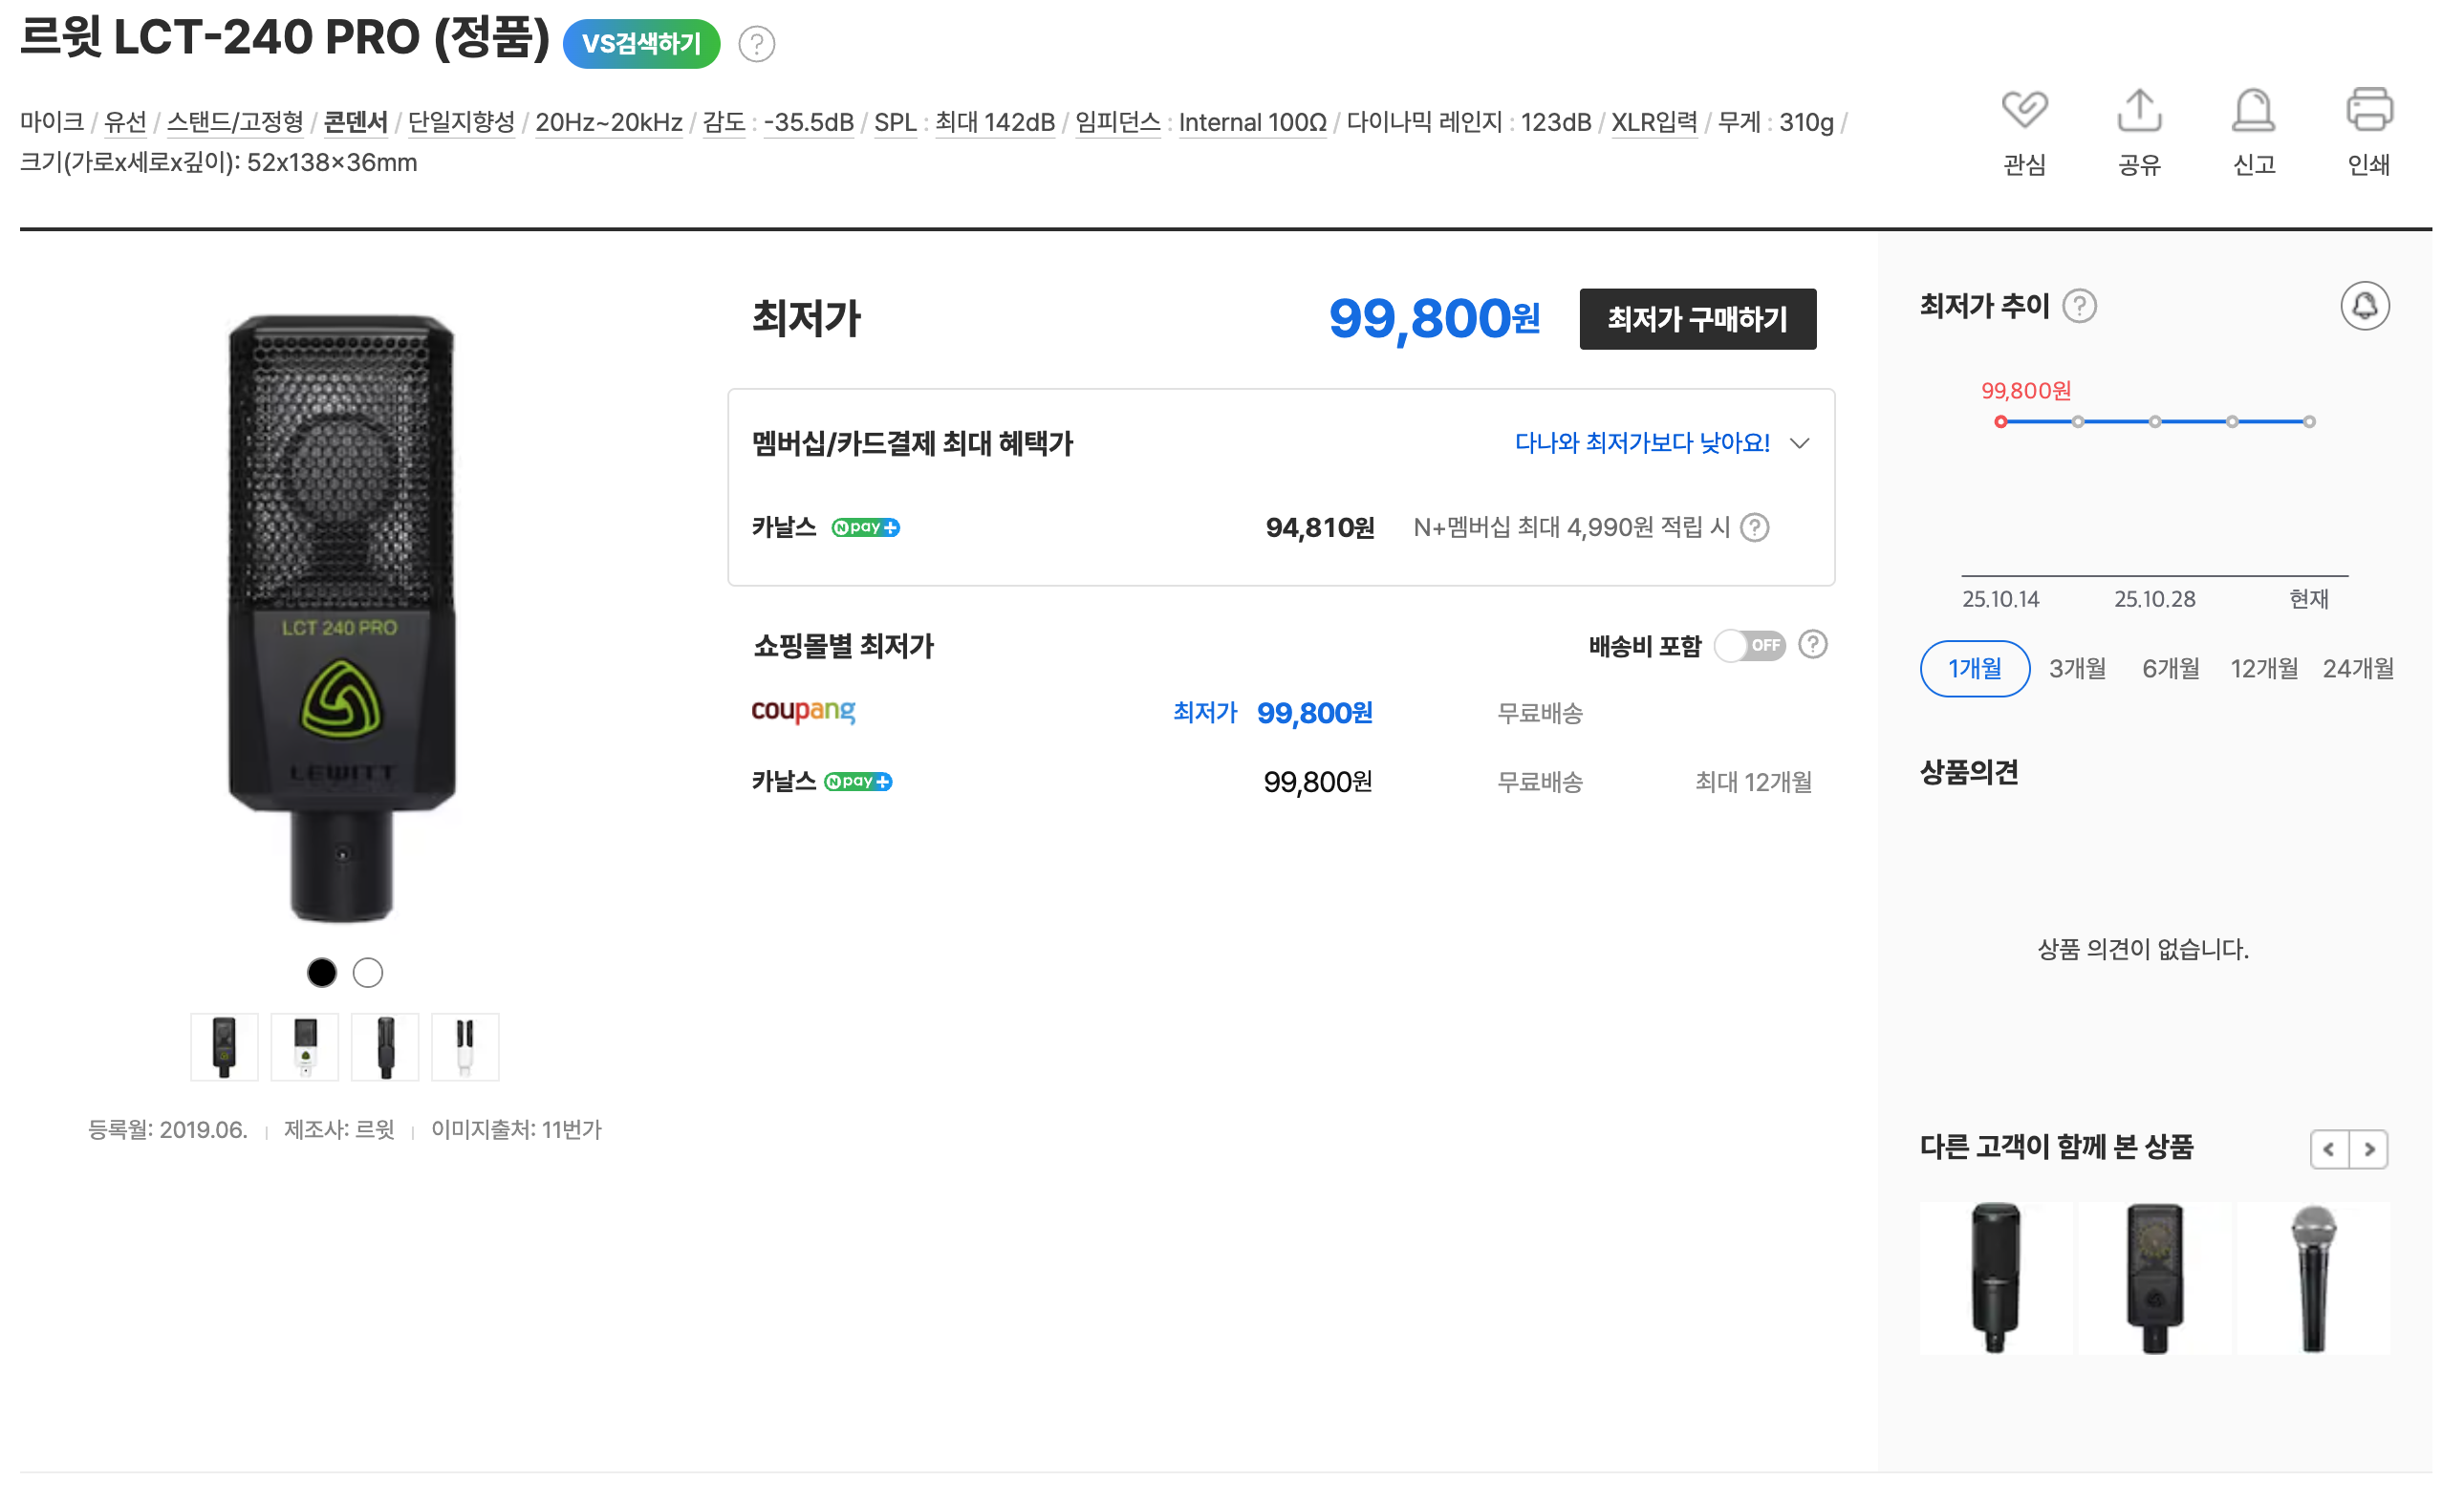Click the 신고 report siren icon
The height and width of the screenshot is (1502, 2464).
point(2253,110)
